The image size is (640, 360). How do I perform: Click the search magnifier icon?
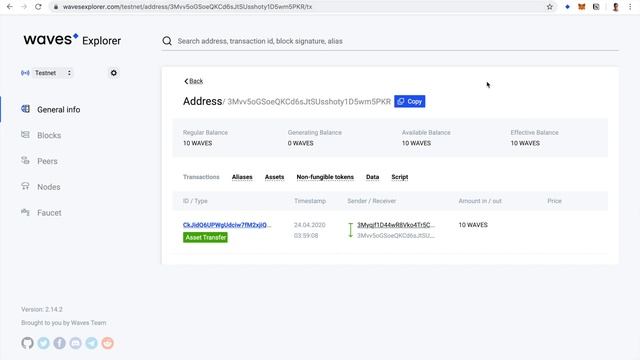coord(167,41)
